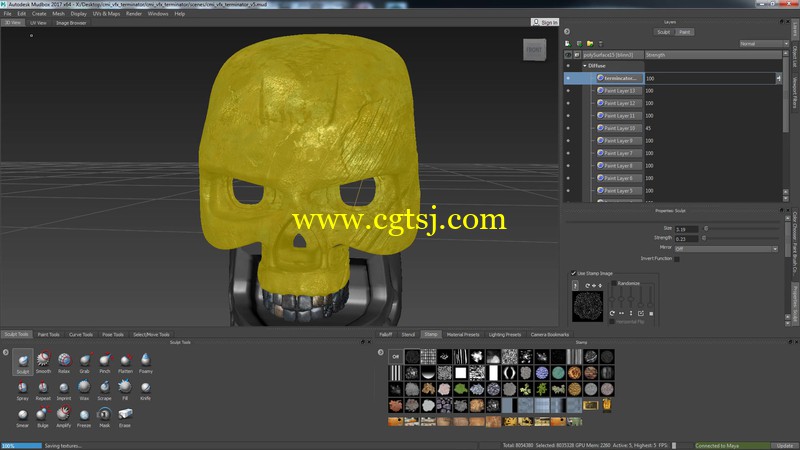This screenshot has width=800, height=450.
Task: Toggle visibility of Paint Layer 11
Action: (x=568, y=116)
